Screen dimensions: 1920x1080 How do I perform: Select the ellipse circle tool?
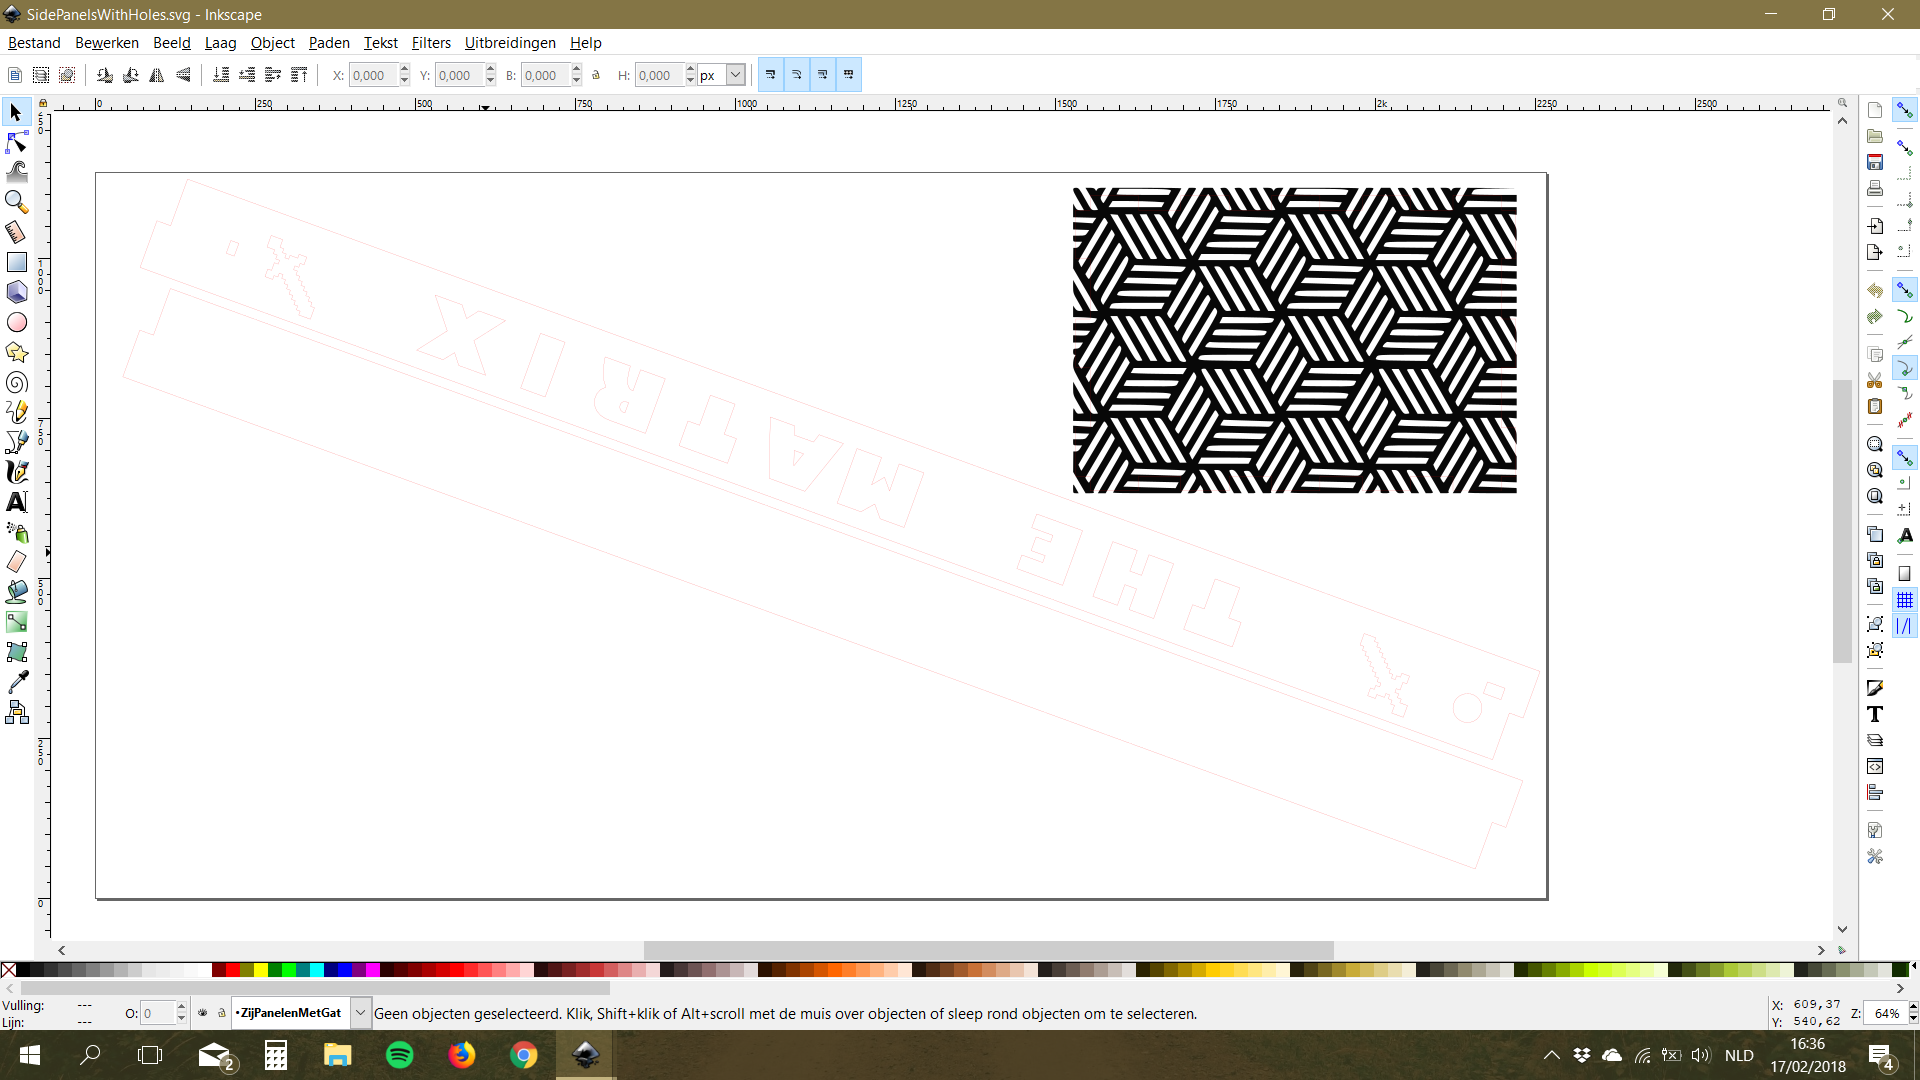coord(16,322)
